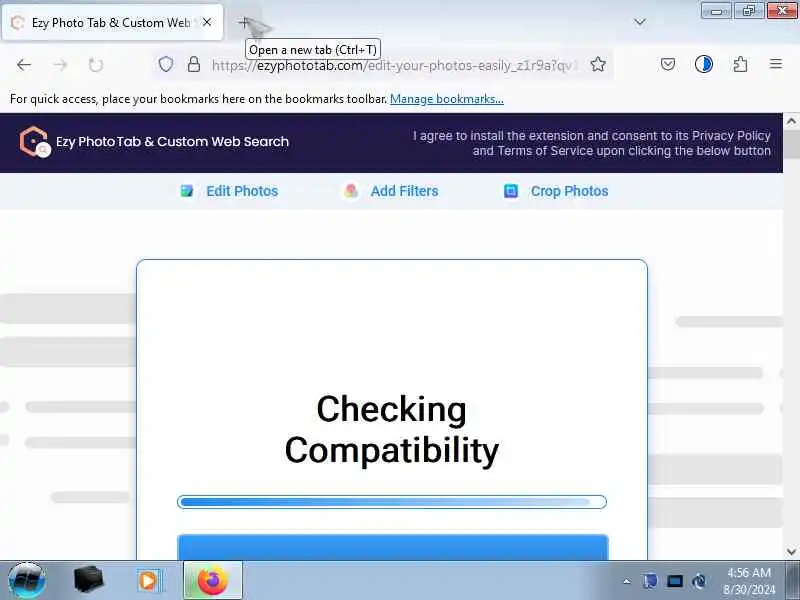This screenshot has width=800, height=600.
Task: Click the Action Center flag tray icon
Action: (x=649, y=581)
